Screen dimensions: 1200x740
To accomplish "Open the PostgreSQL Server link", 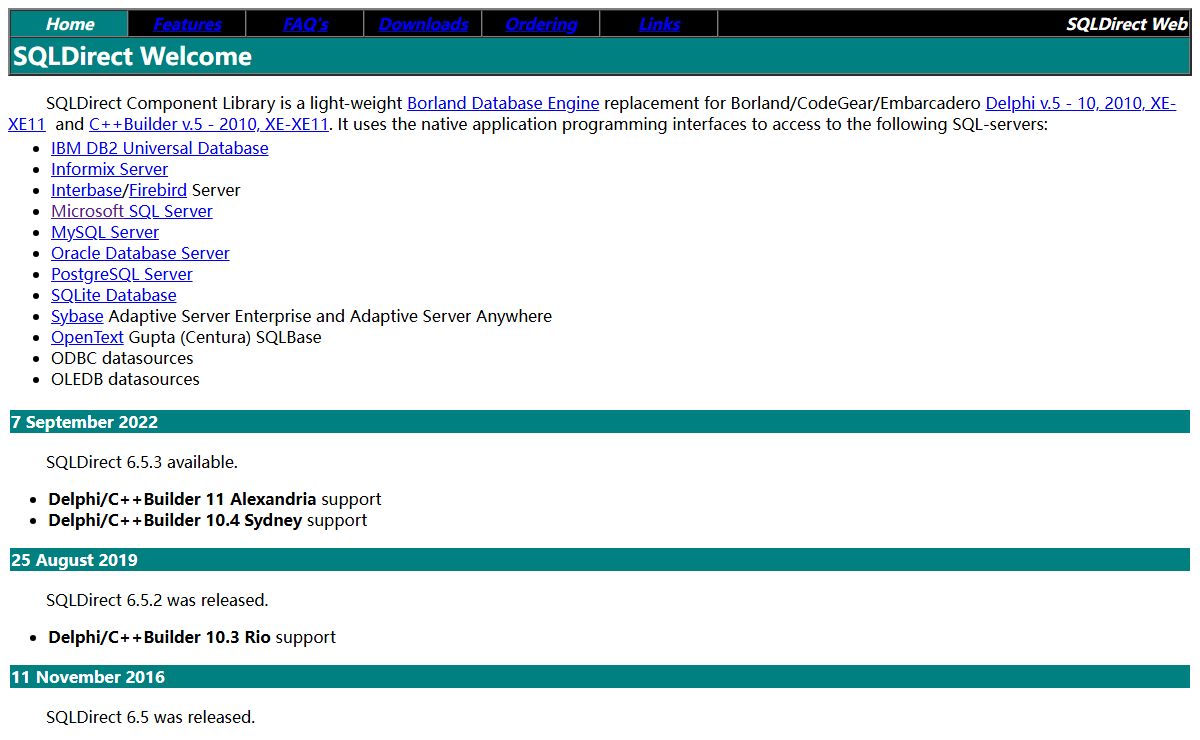I will click(x=122, y=274).
